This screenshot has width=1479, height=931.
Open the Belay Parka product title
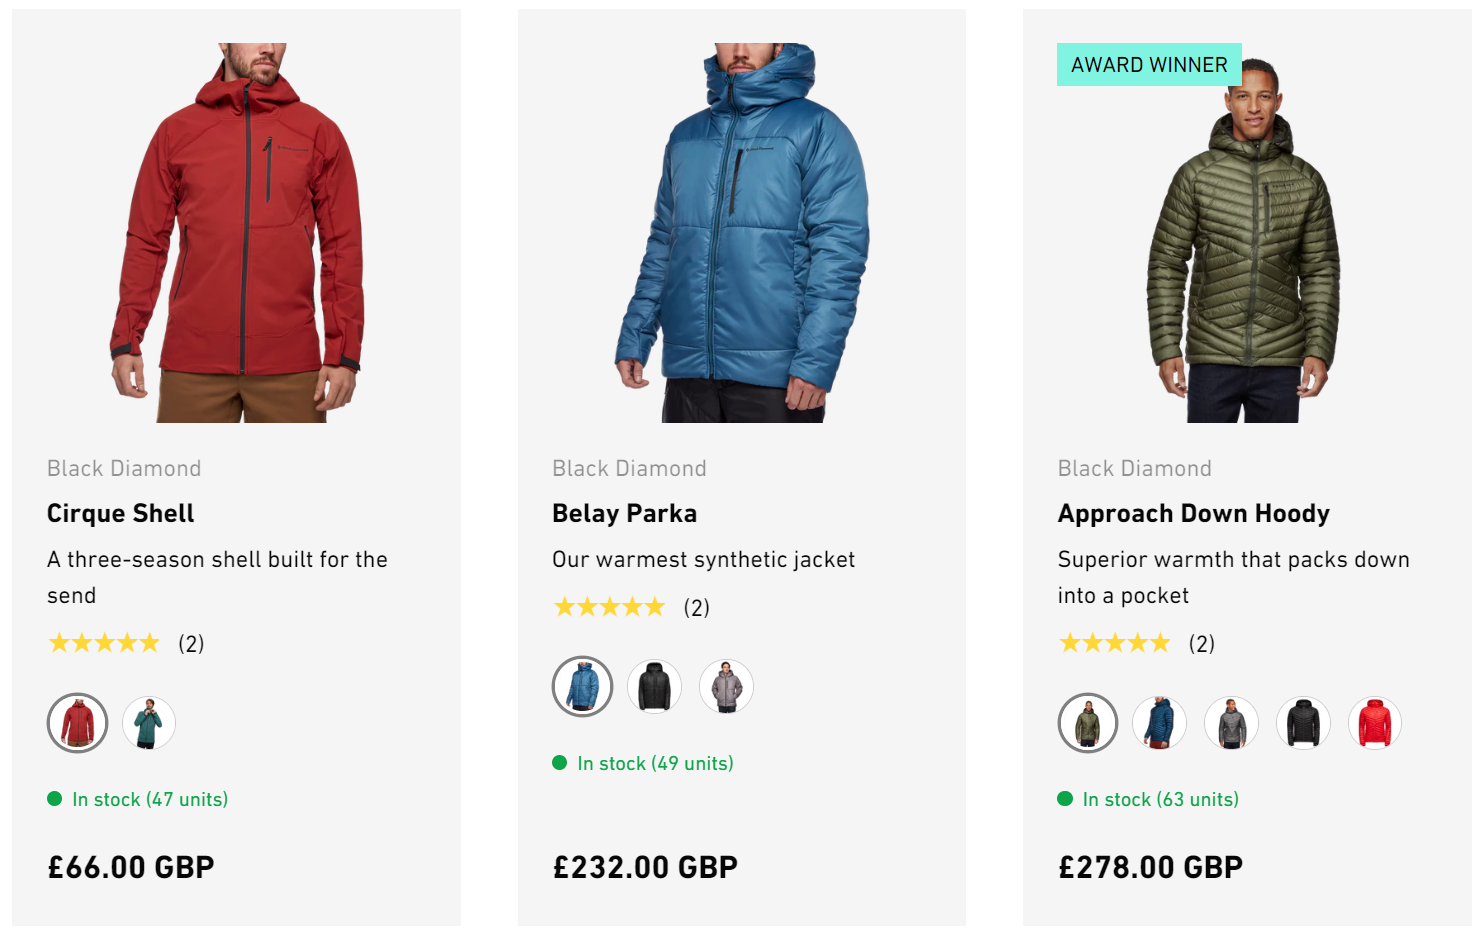pos(625,513)
